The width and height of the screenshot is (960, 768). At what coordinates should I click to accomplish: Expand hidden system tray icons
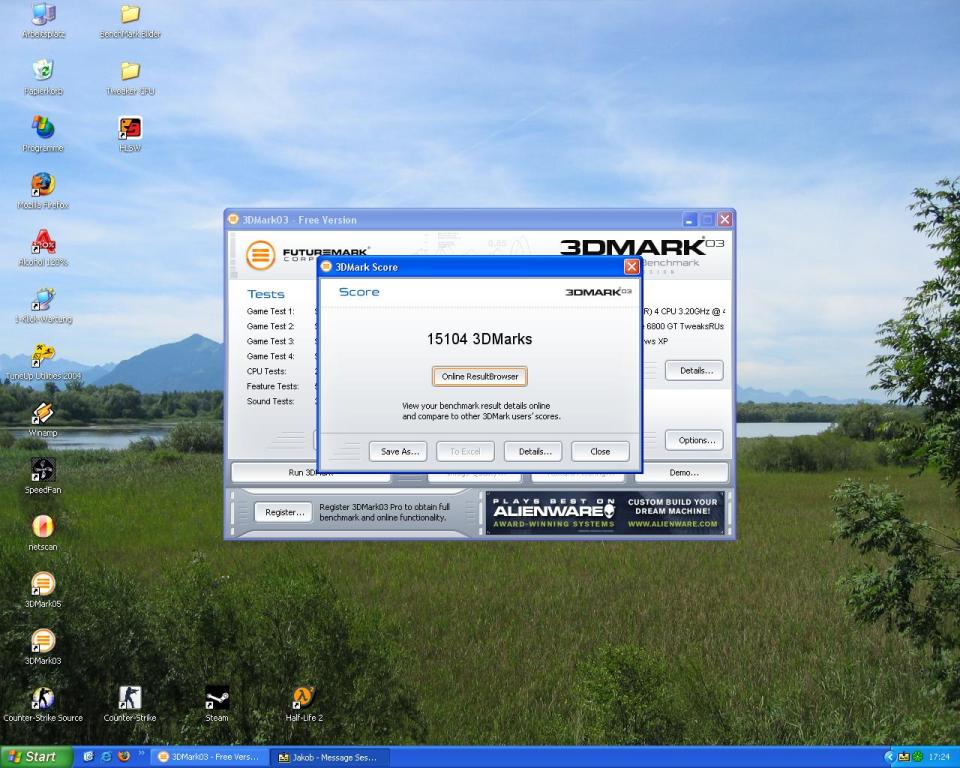890,757
